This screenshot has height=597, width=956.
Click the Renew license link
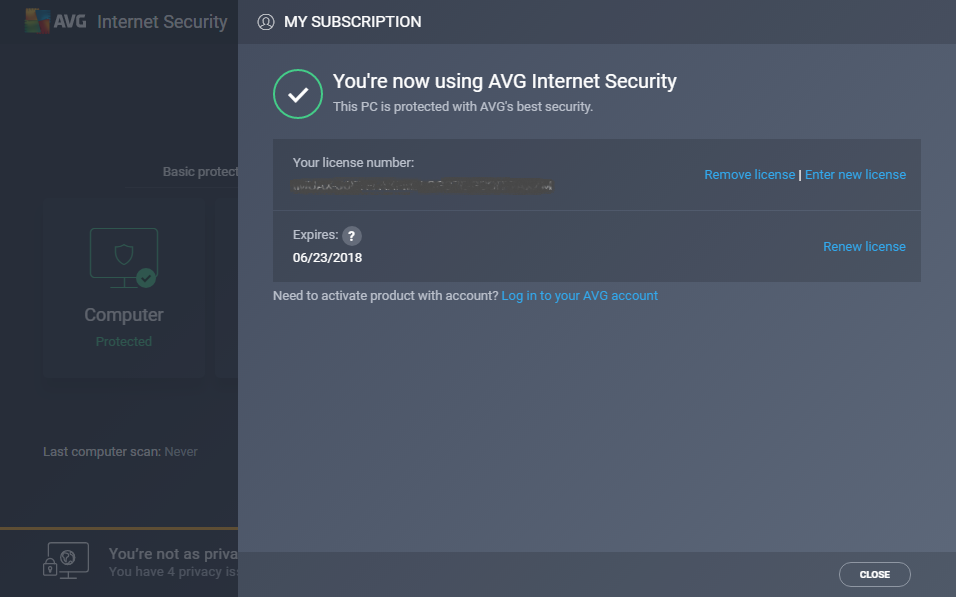[x=864, y=246]
